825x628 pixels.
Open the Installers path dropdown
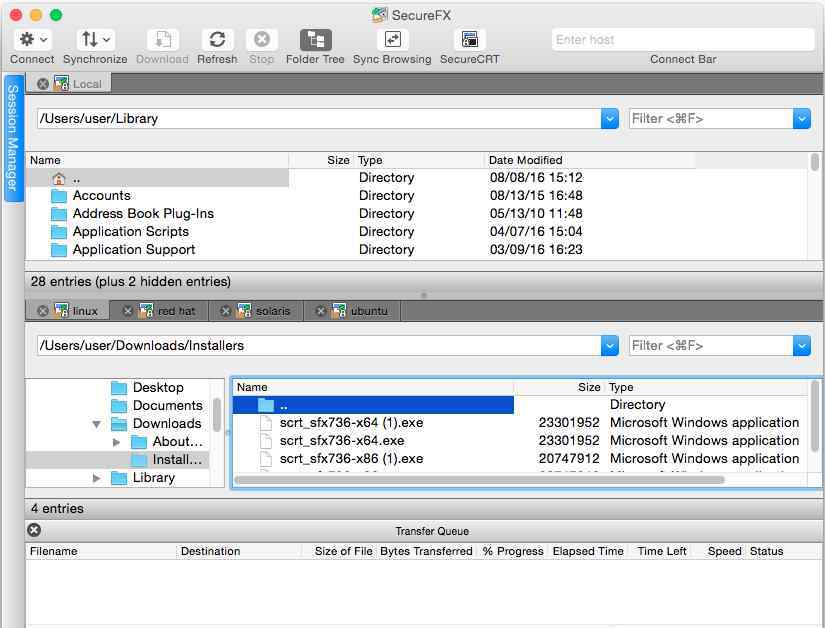[x=609, y=346]
